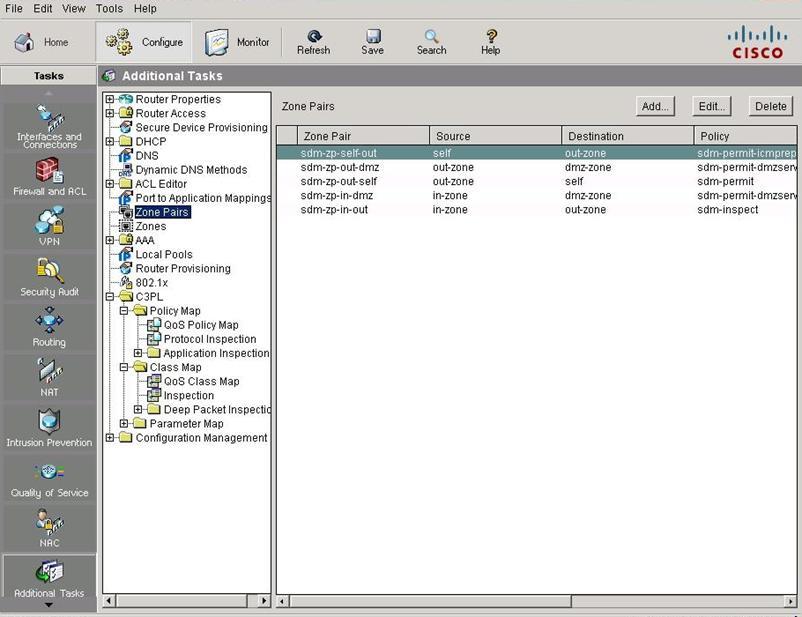Expand the Parameter Map folder
The height and width of the screenshot is (617, 802).
tap(124, 424)
